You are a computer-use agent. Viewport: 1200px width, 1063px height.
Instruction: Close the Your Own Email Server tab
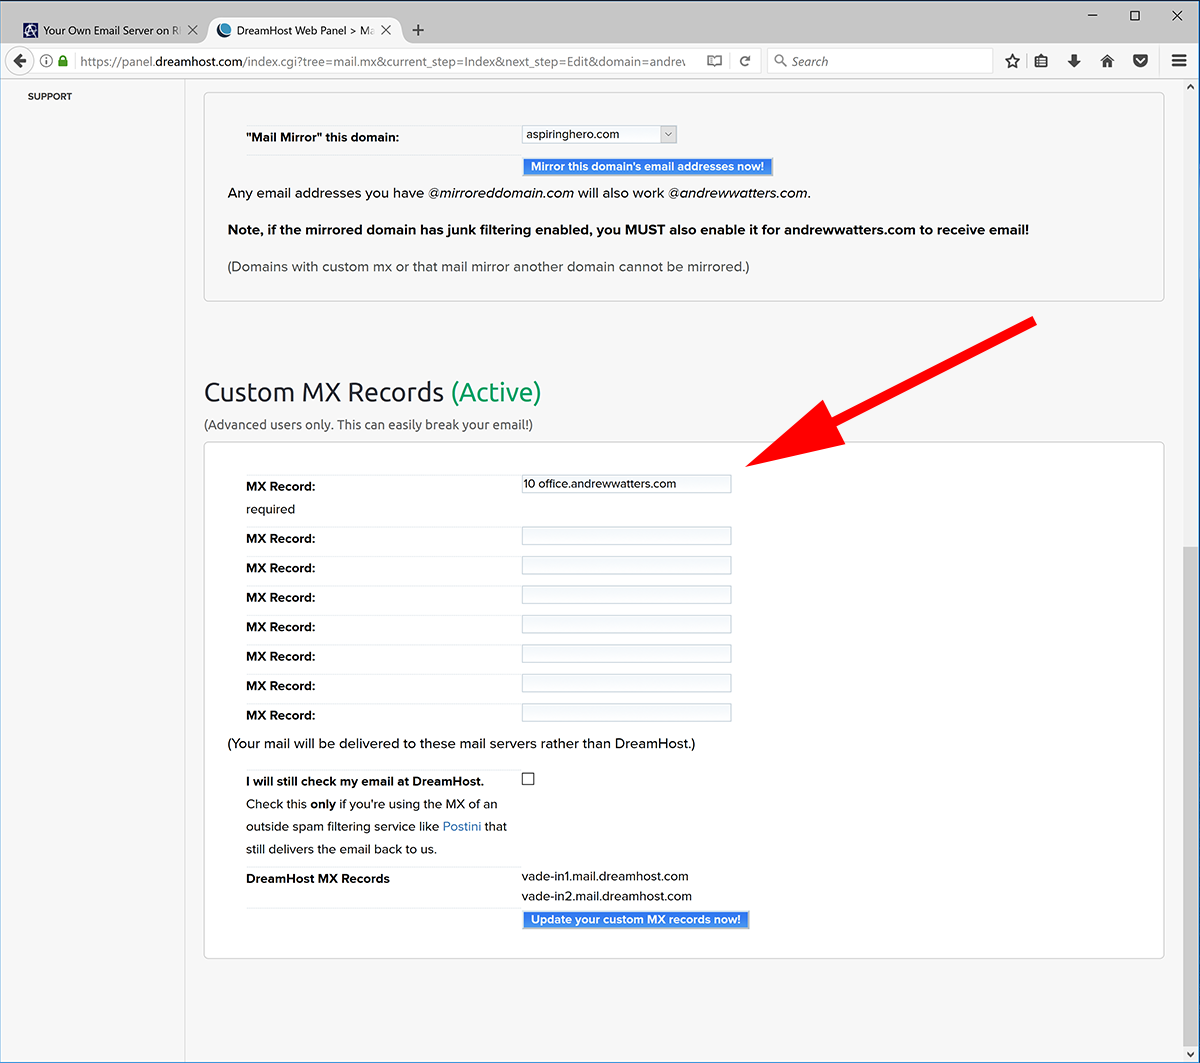click(193, 30)
